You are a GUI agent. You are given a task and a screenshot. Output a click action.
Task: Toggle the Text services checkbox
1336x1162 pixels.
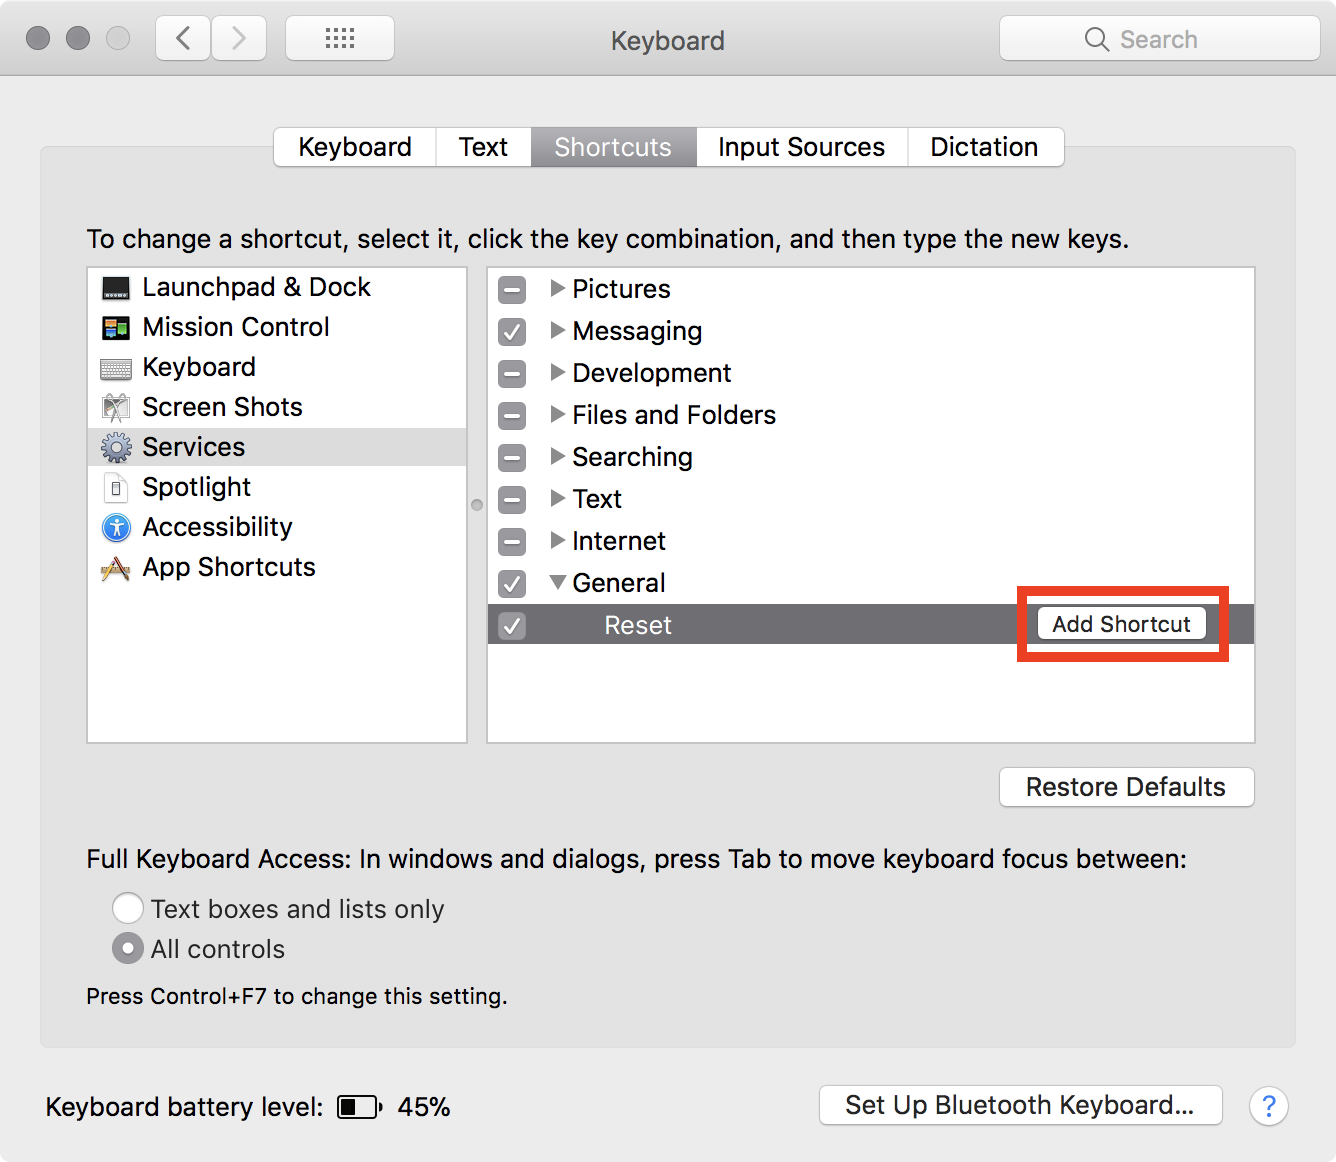(x=512, y=500)
